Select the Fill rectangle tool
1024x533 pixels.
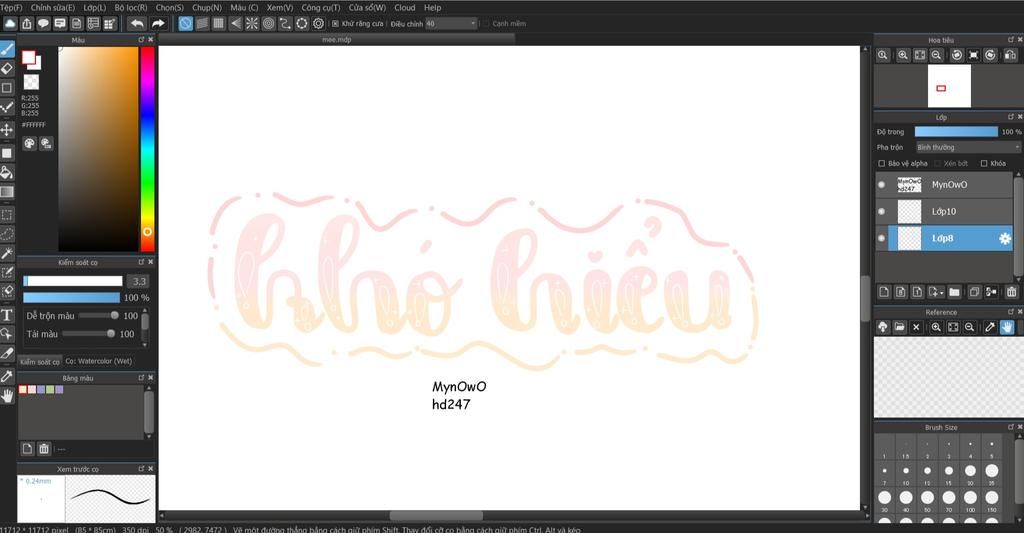(x=7, y=153)
